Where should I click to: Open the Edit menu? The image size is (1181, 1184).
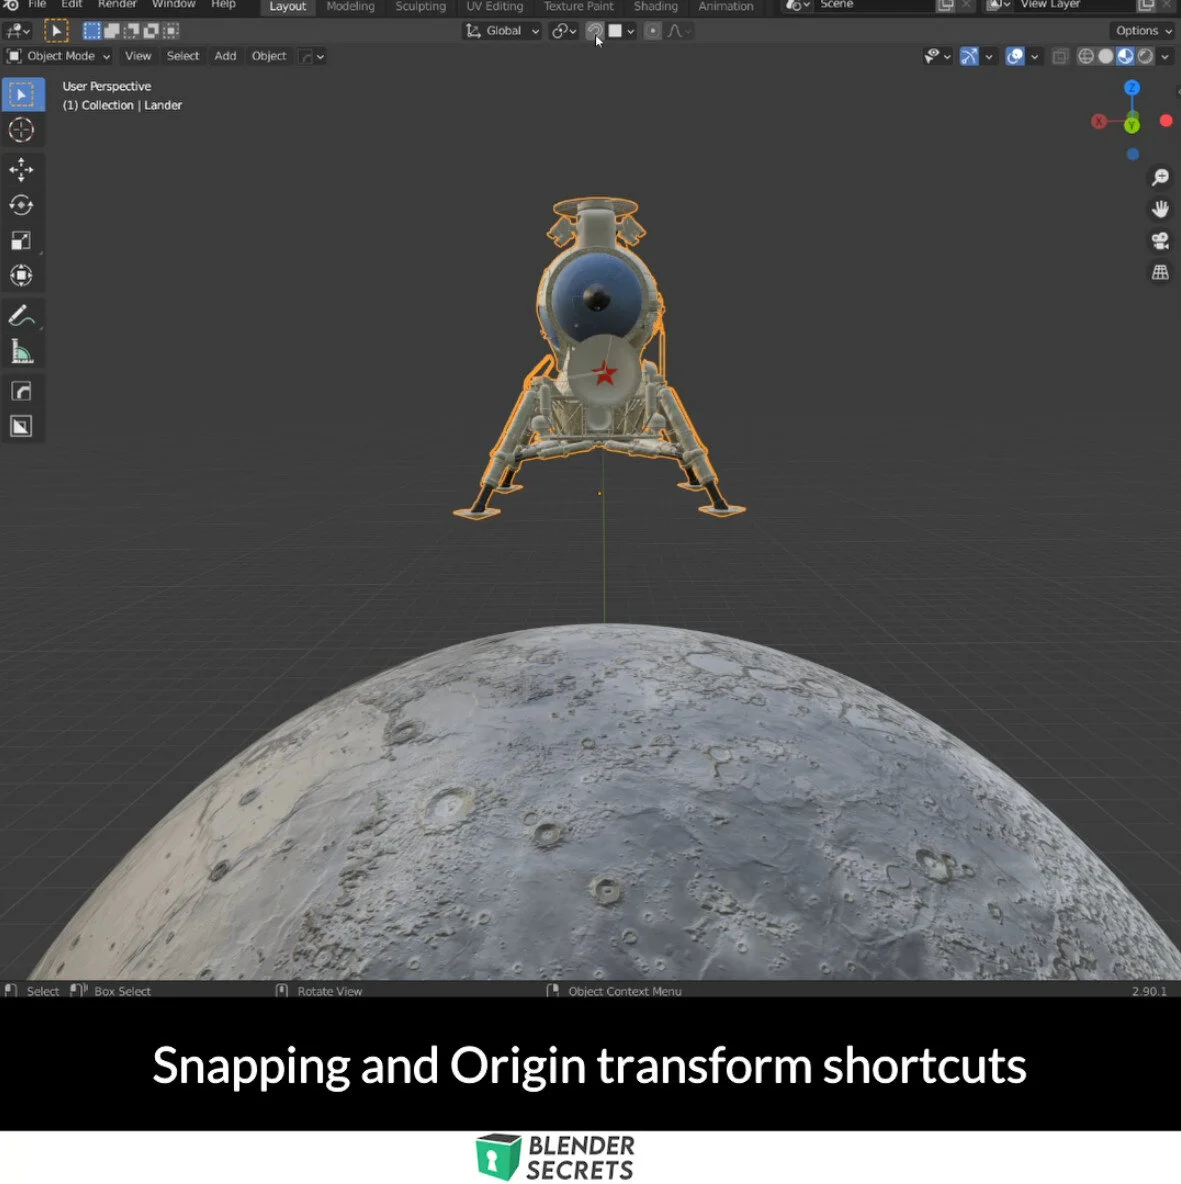[71, 5]
